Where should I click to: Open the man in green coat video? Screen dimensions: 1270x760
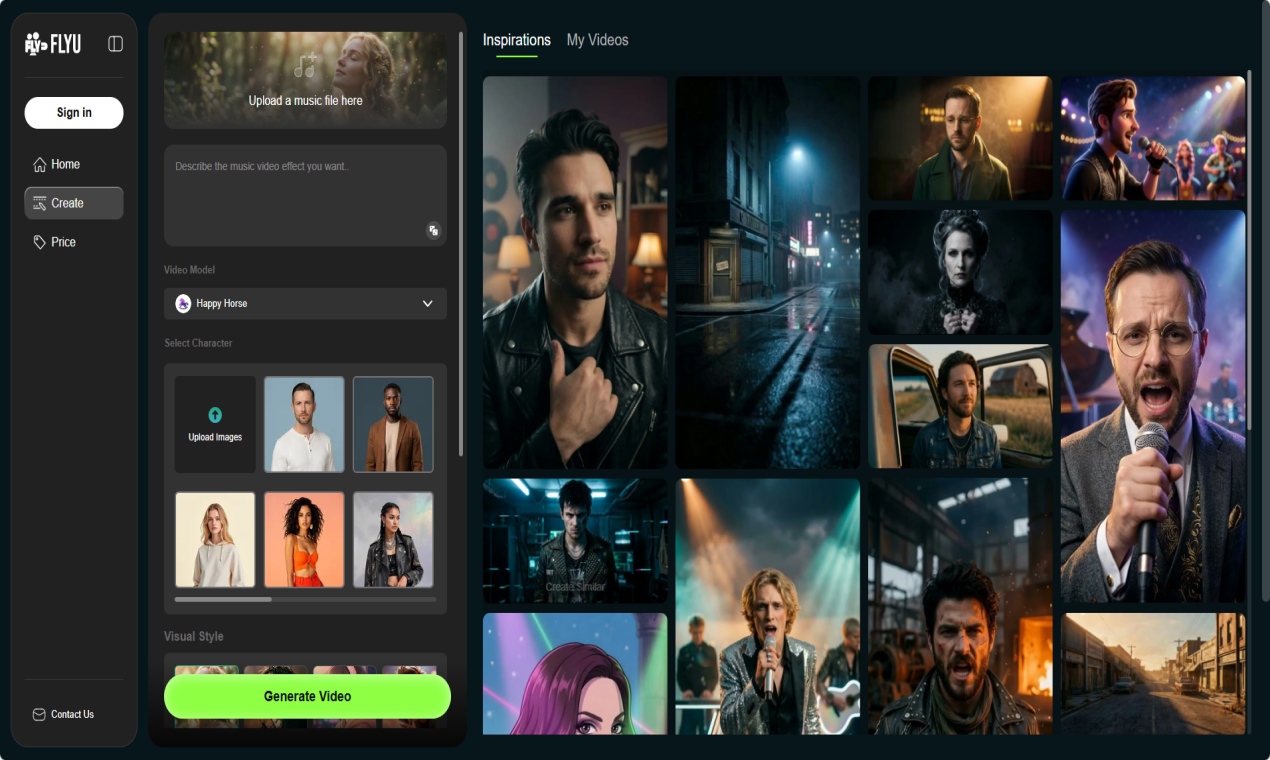pos(960,138)
